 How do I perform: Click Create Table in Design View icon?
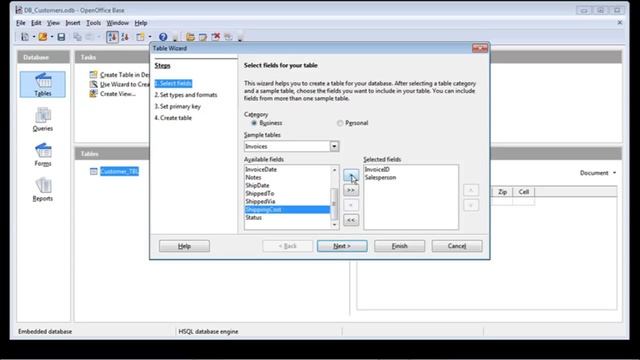[93, 74]
